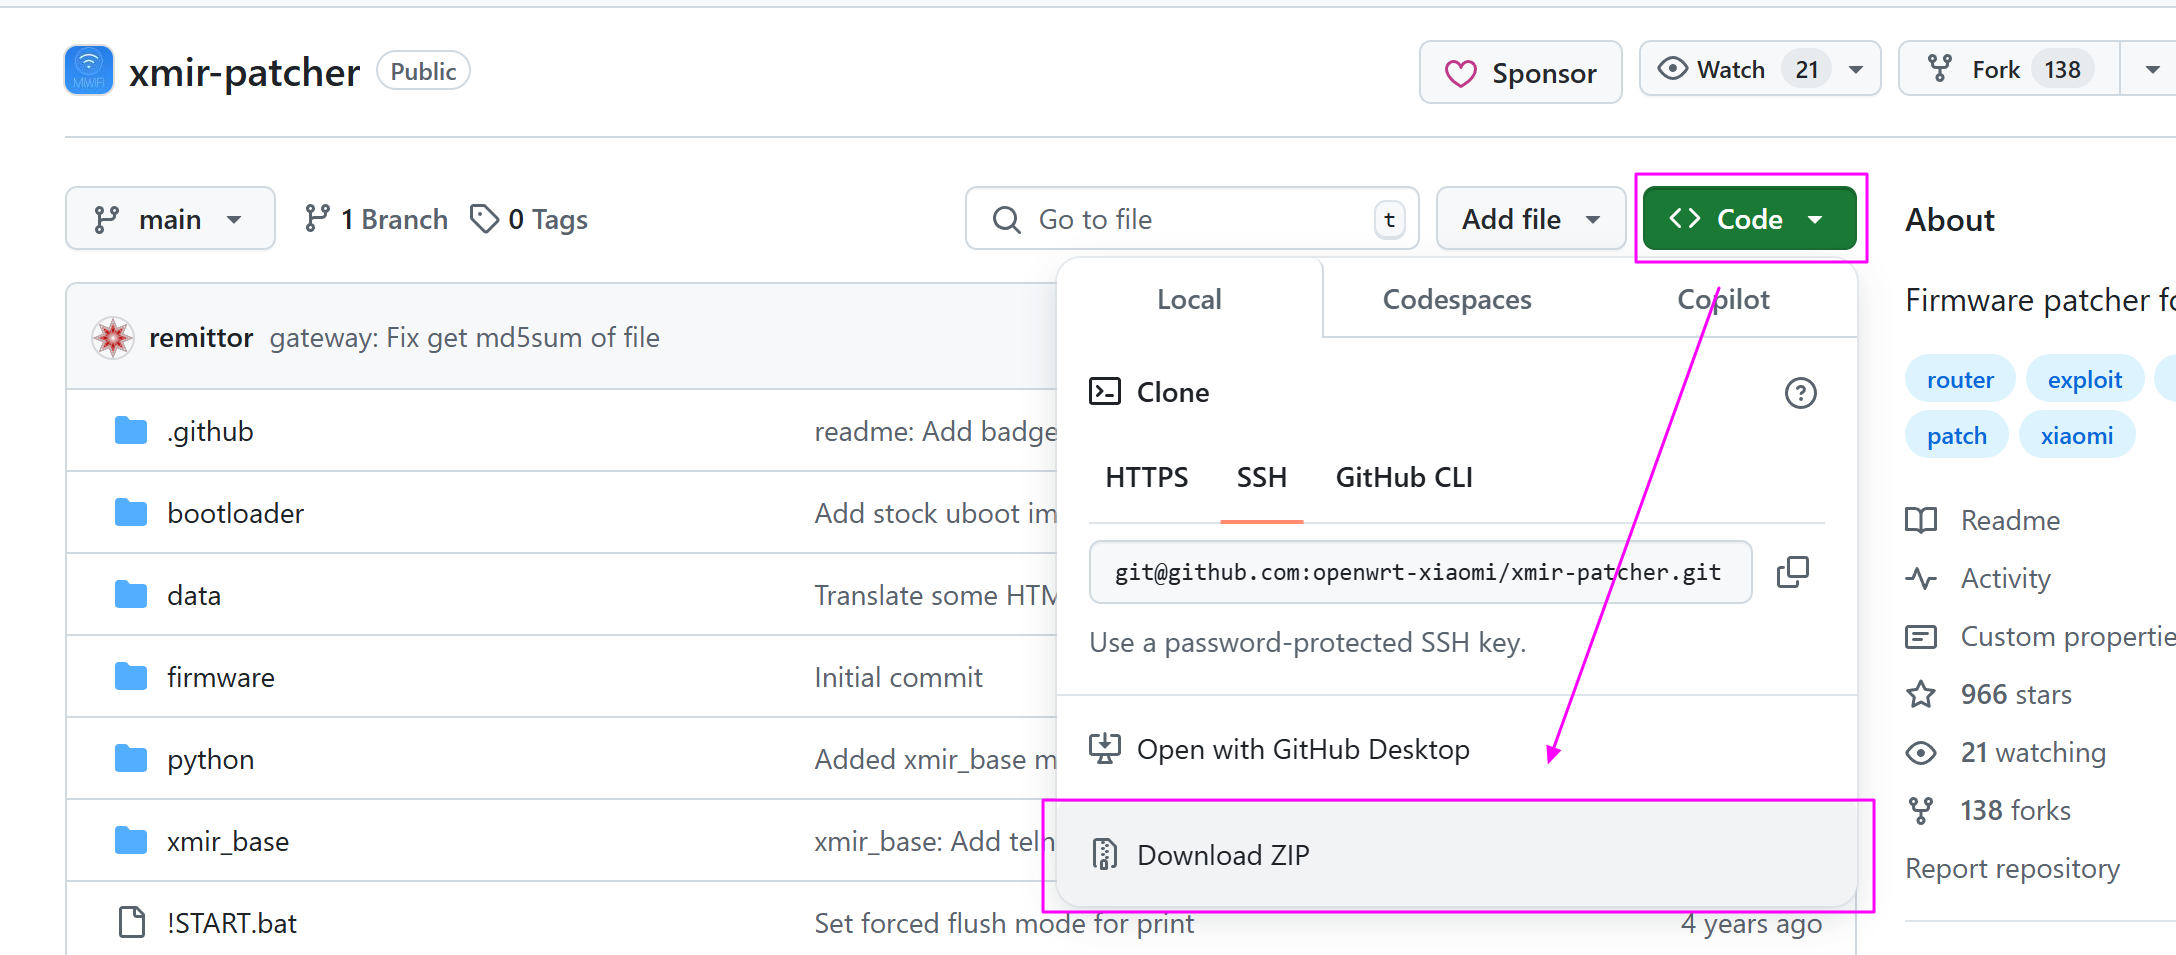Viewport: 2176px width, 955px height.
Task: Click the remittor author avatar
Action: point(113,338)
